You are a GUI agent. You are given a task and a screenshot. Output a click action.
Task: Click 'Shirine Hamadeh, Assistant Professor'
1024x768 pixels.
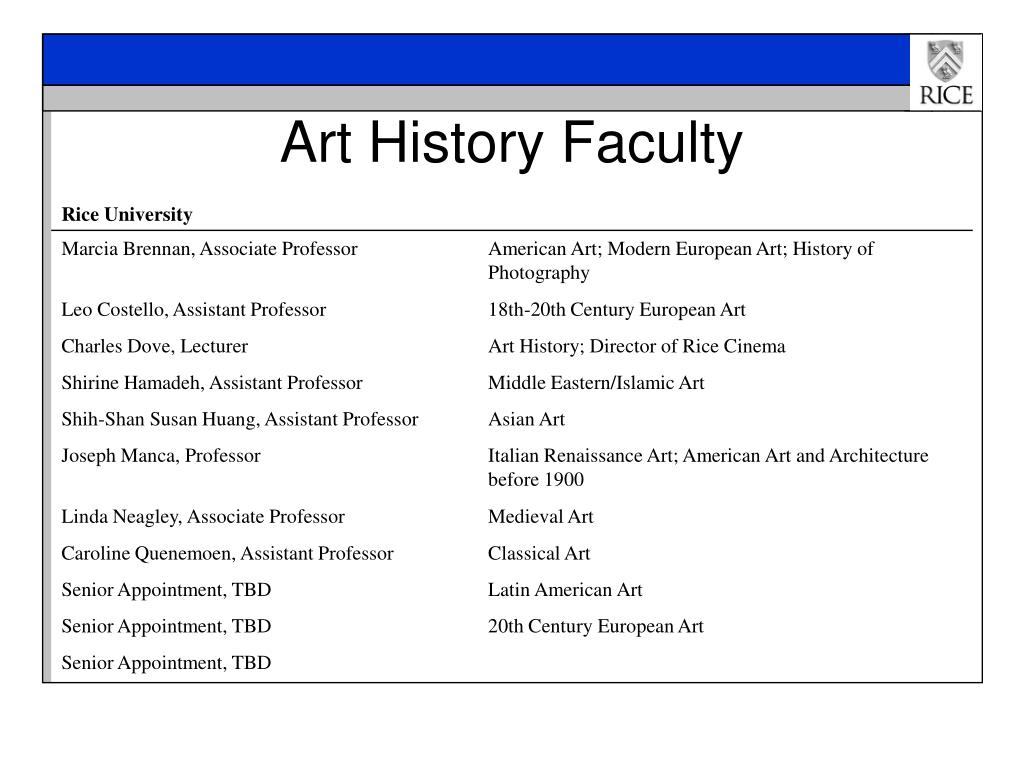click(212, 383)
